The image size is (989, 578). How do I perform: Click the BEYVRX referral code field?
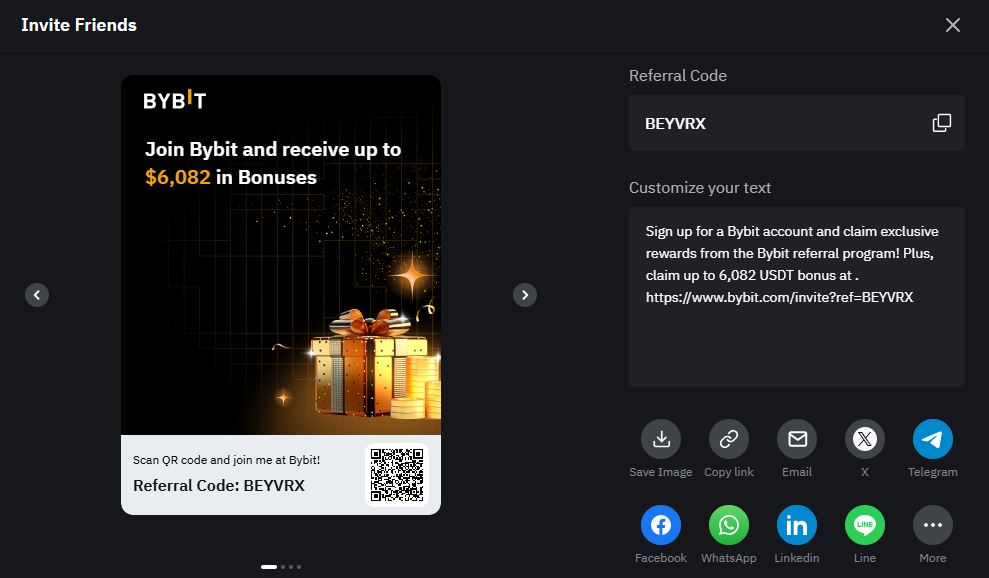click(x=797, y=123)
